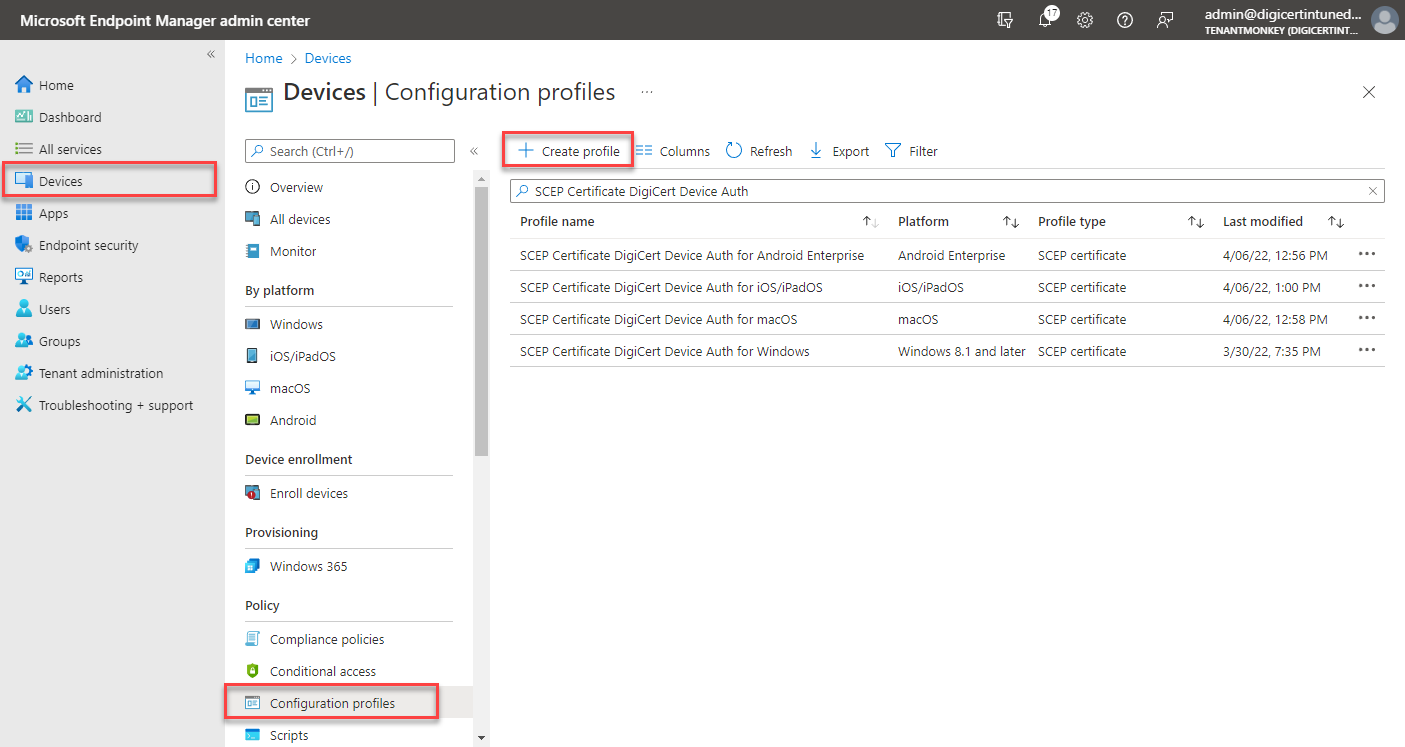Screen dimensions: 1405x747
Task: Click the Troubleshooting + support wrench icon
Action: click(24, 405)
